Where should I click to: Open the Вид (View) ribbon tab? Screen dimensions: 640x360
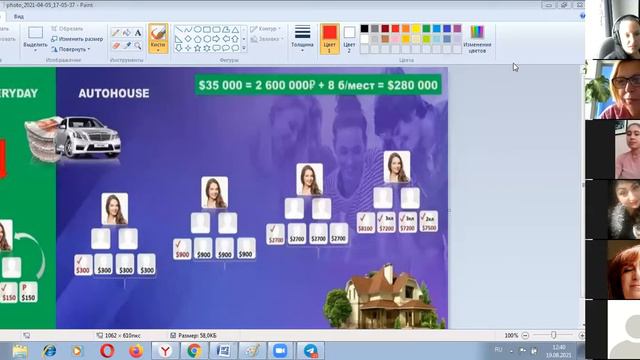click(19, 17)
